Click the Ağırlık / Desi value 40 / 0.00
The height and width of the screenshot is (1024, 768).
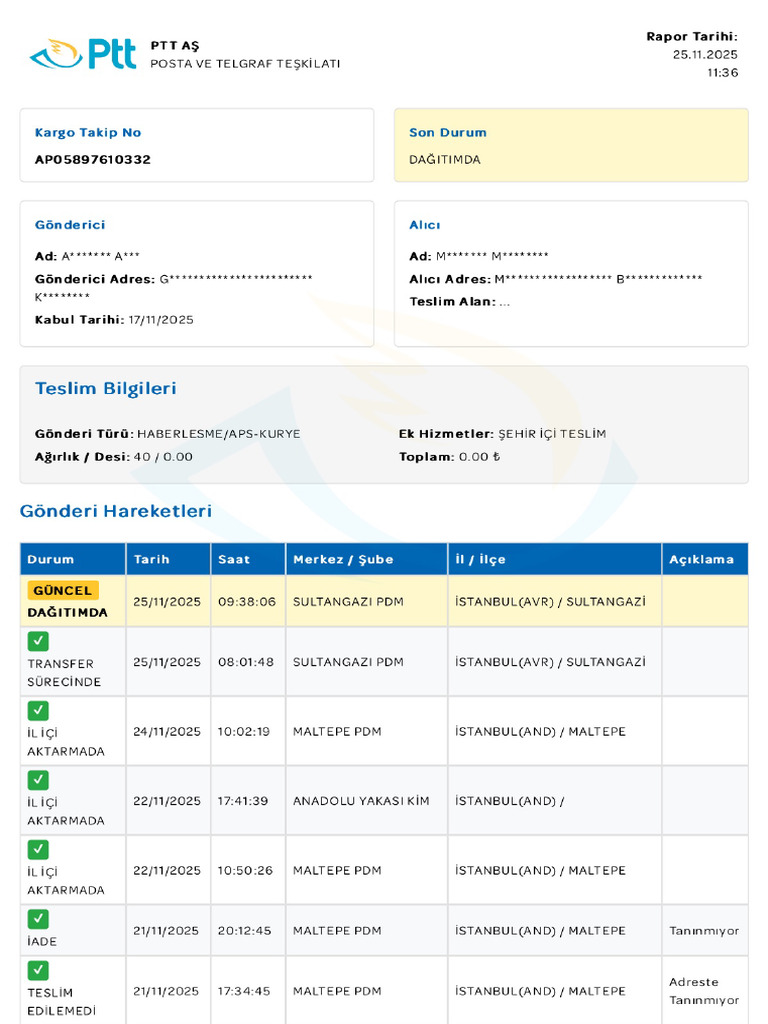point(163,456)
